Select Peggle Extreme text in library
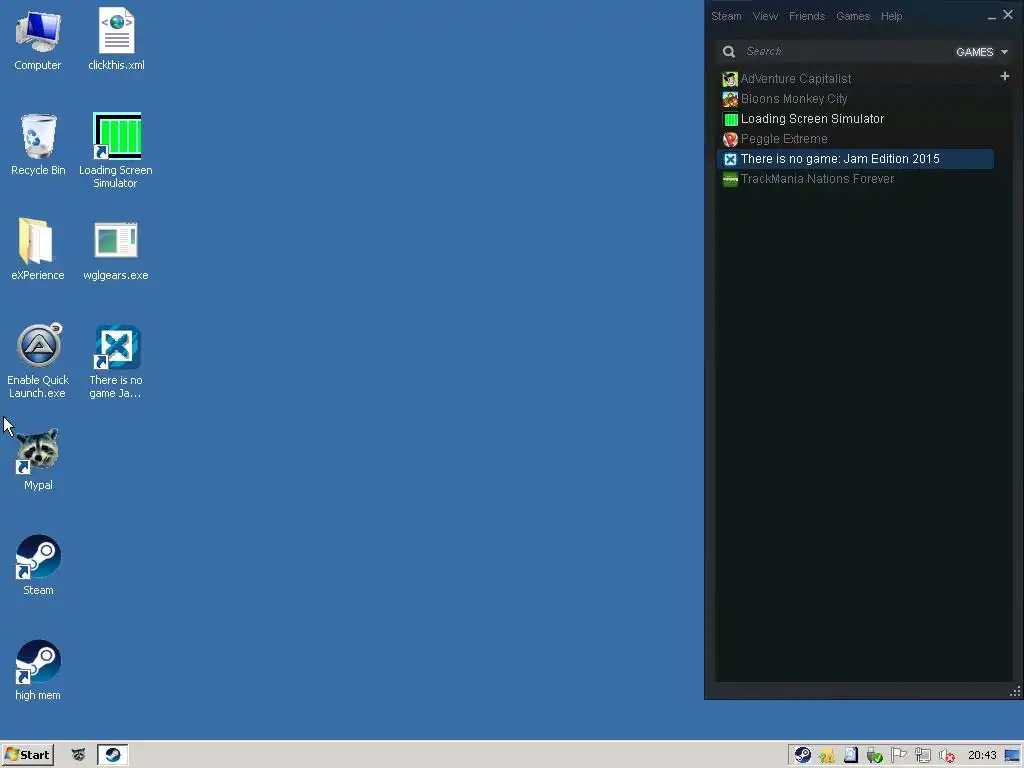The image size is (1024, 768). click(784, 139)
